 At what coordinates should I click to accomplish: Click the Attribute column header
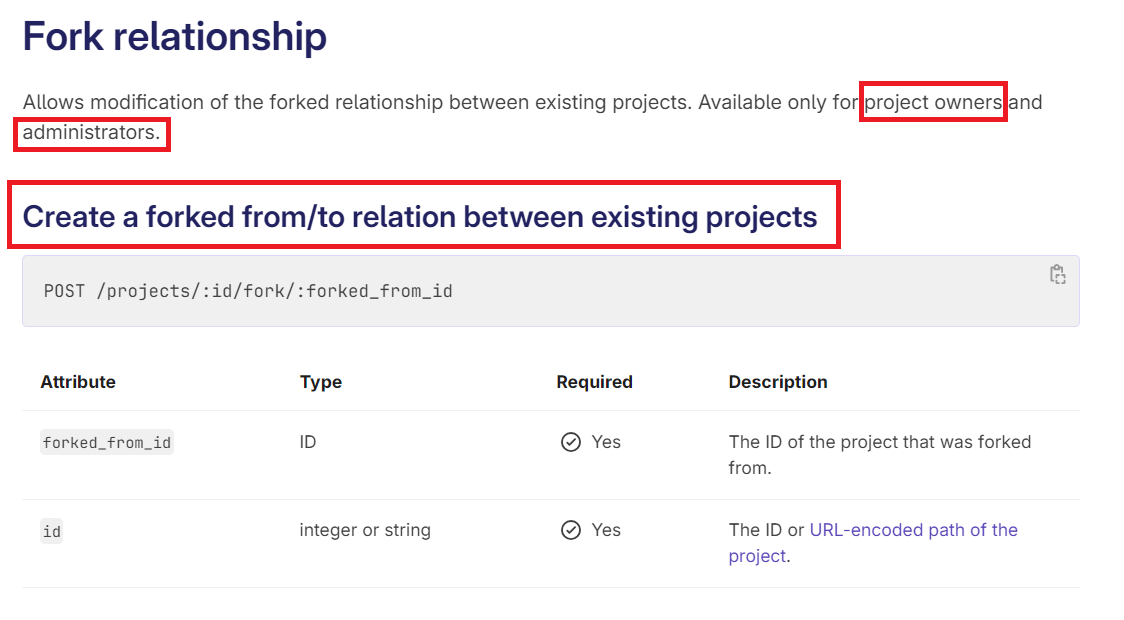pos(78,382)
